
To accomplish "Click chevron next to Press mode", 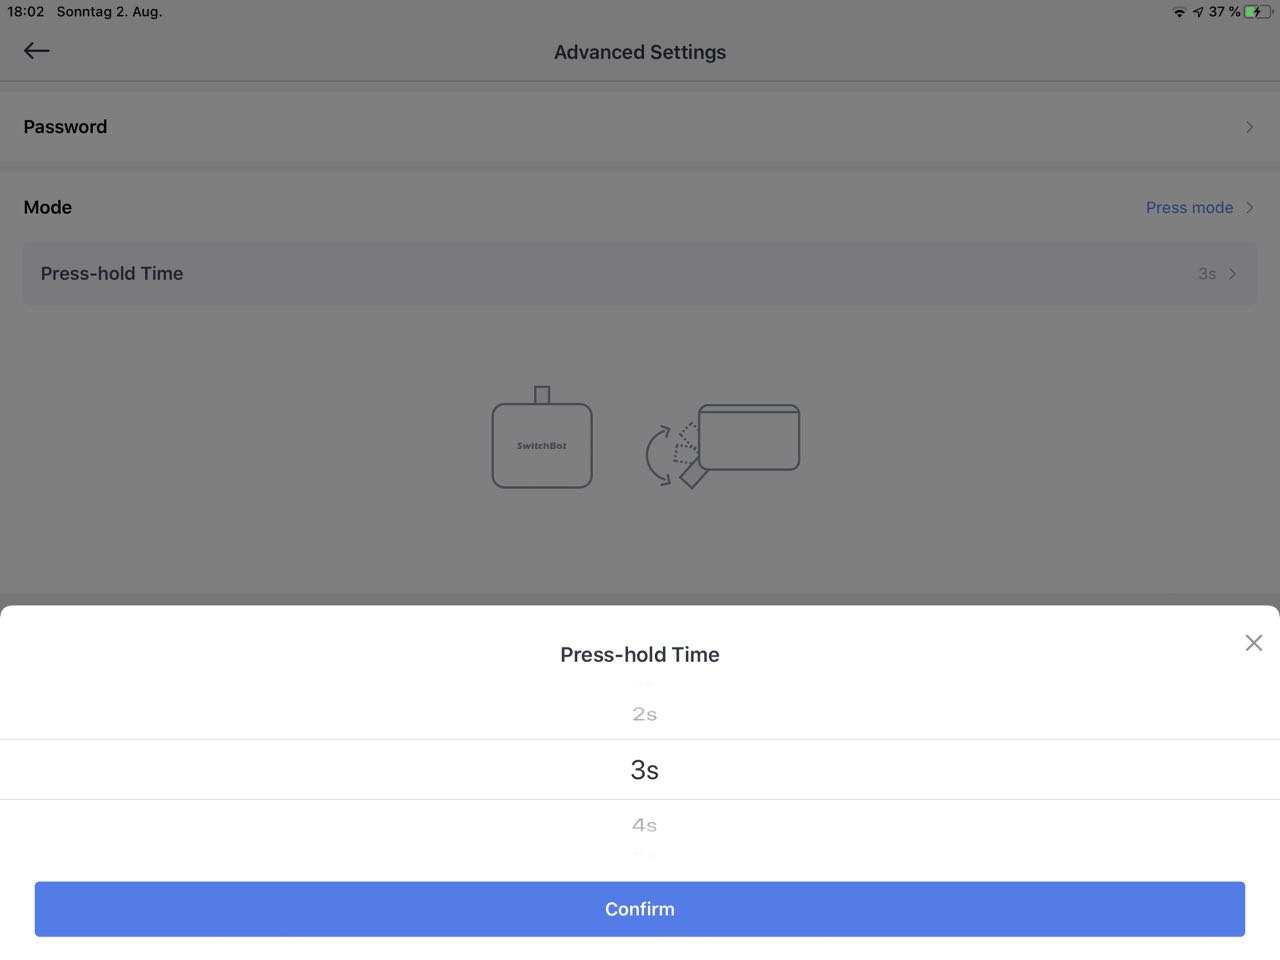I will click(x=1249, y=208).
